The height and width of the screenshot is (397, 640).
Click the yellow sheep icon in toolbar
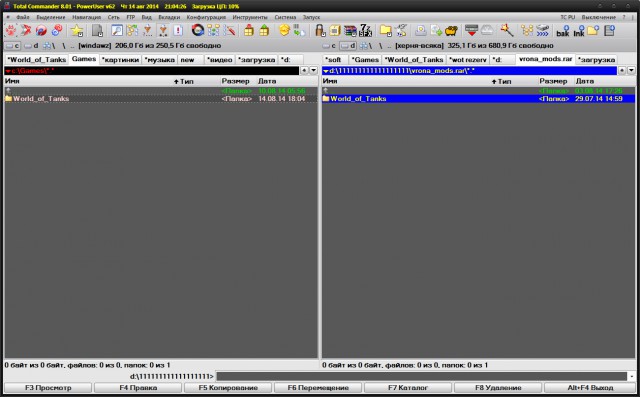click(451, 31)
